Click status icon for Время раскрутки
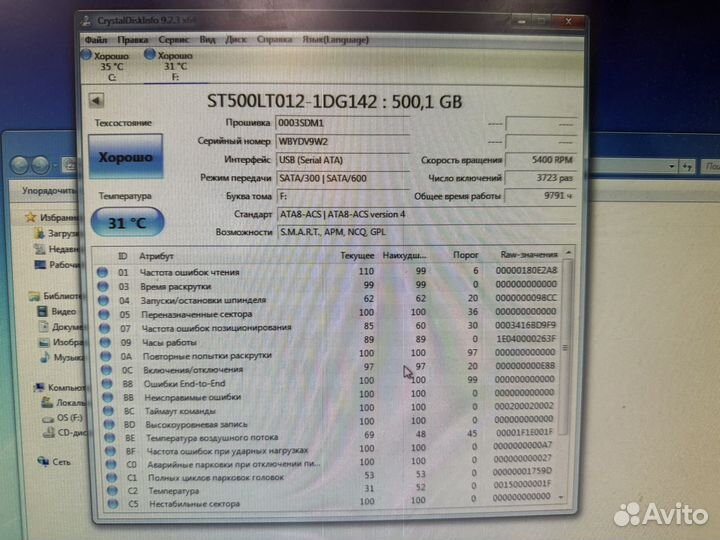 103,287
